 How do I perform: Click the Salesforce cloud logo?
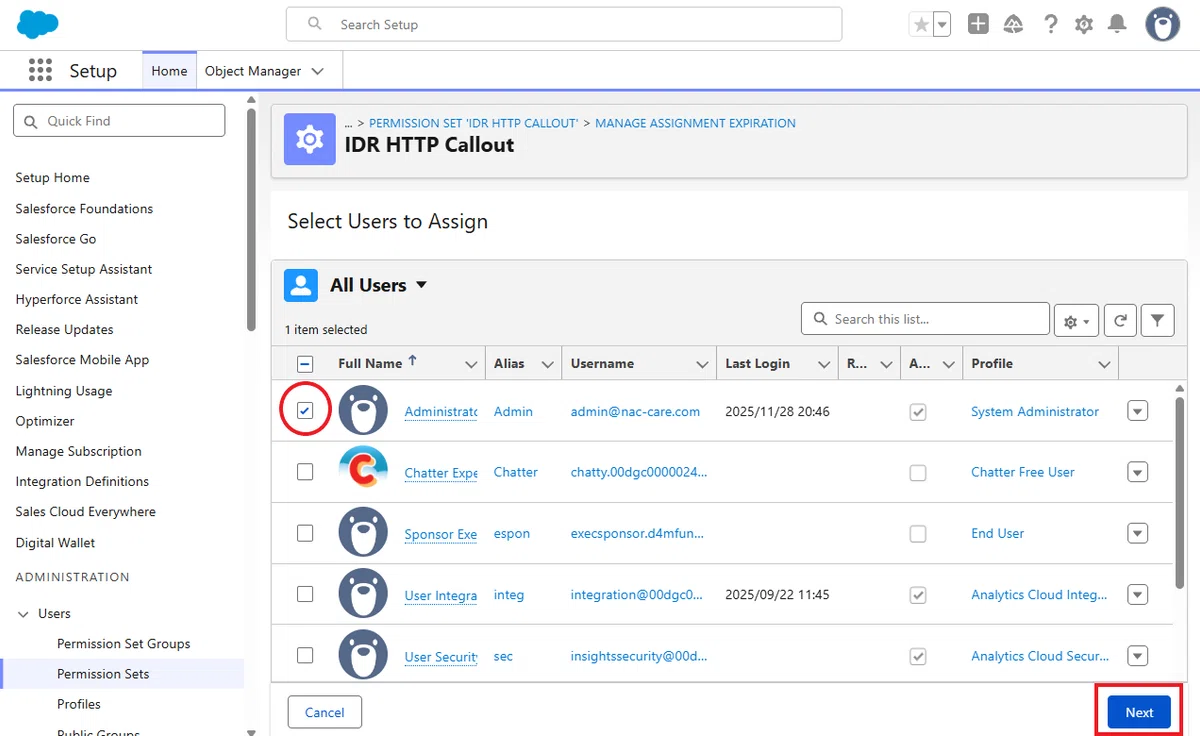(x=38, y=24)
